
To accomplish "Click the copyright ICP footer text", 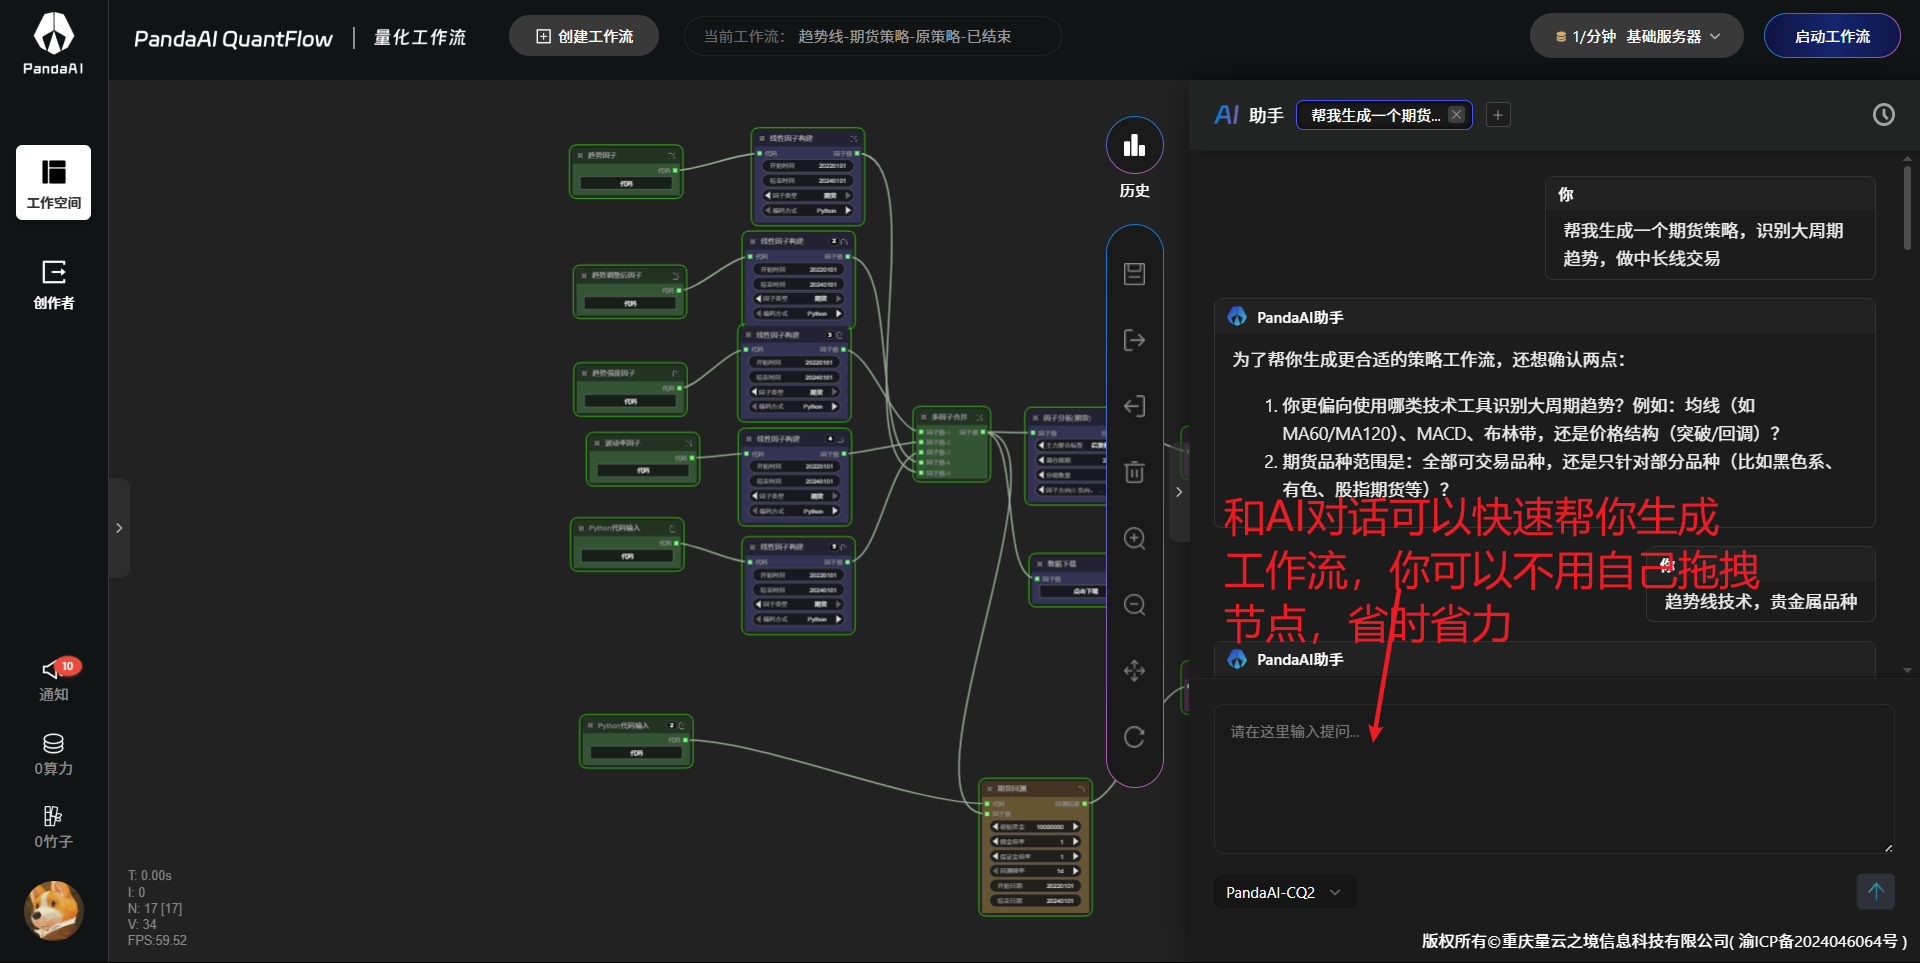I will pyautogui.click(x=1664, y=941).
